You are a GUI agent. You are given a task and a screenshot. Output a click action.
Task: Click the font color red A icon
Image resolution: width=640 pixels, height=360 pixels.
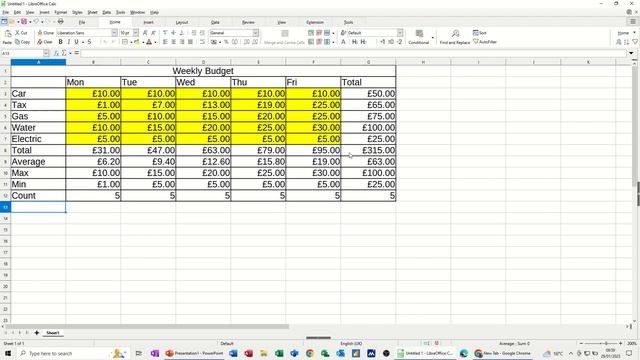click(149, 42)
